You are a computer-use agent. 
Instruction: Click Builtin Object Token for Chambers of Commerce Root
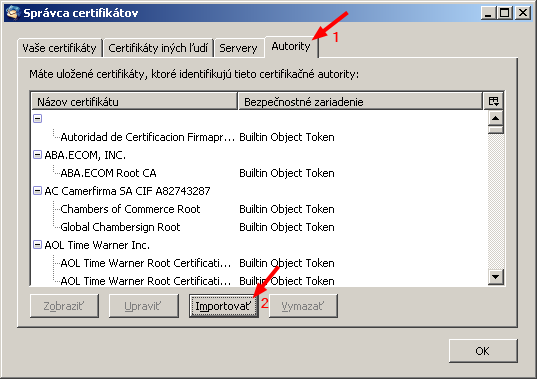[287, 209]
